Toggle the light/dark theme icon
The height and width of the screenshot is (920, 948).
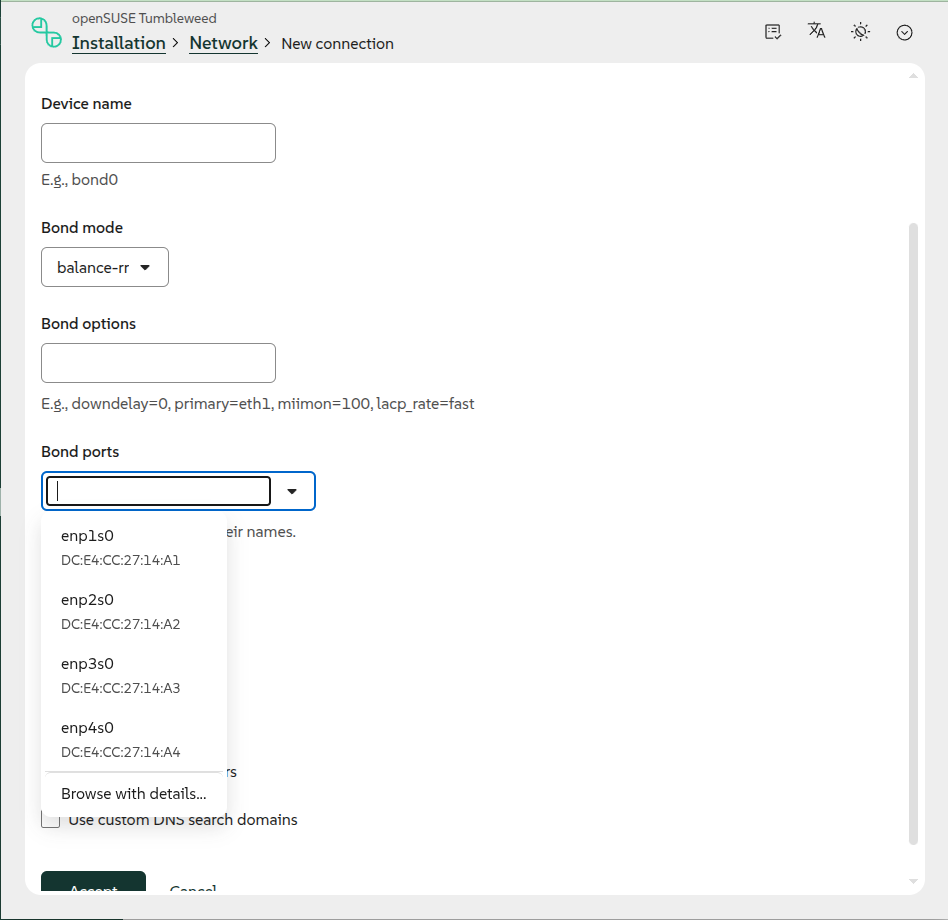[x=860, y=32]
